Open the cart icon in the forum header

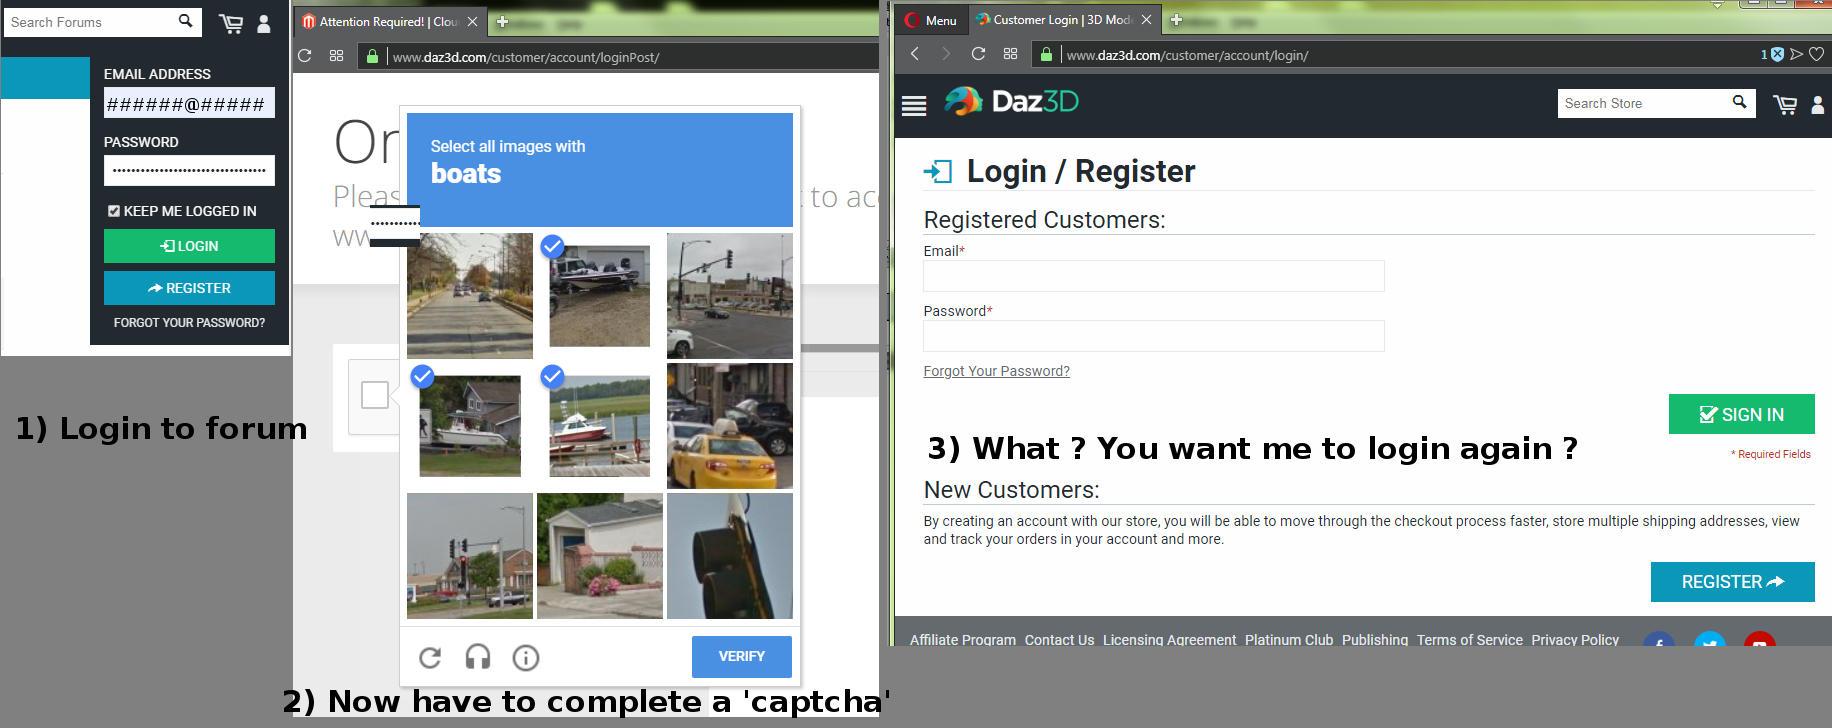pos(231,23)
